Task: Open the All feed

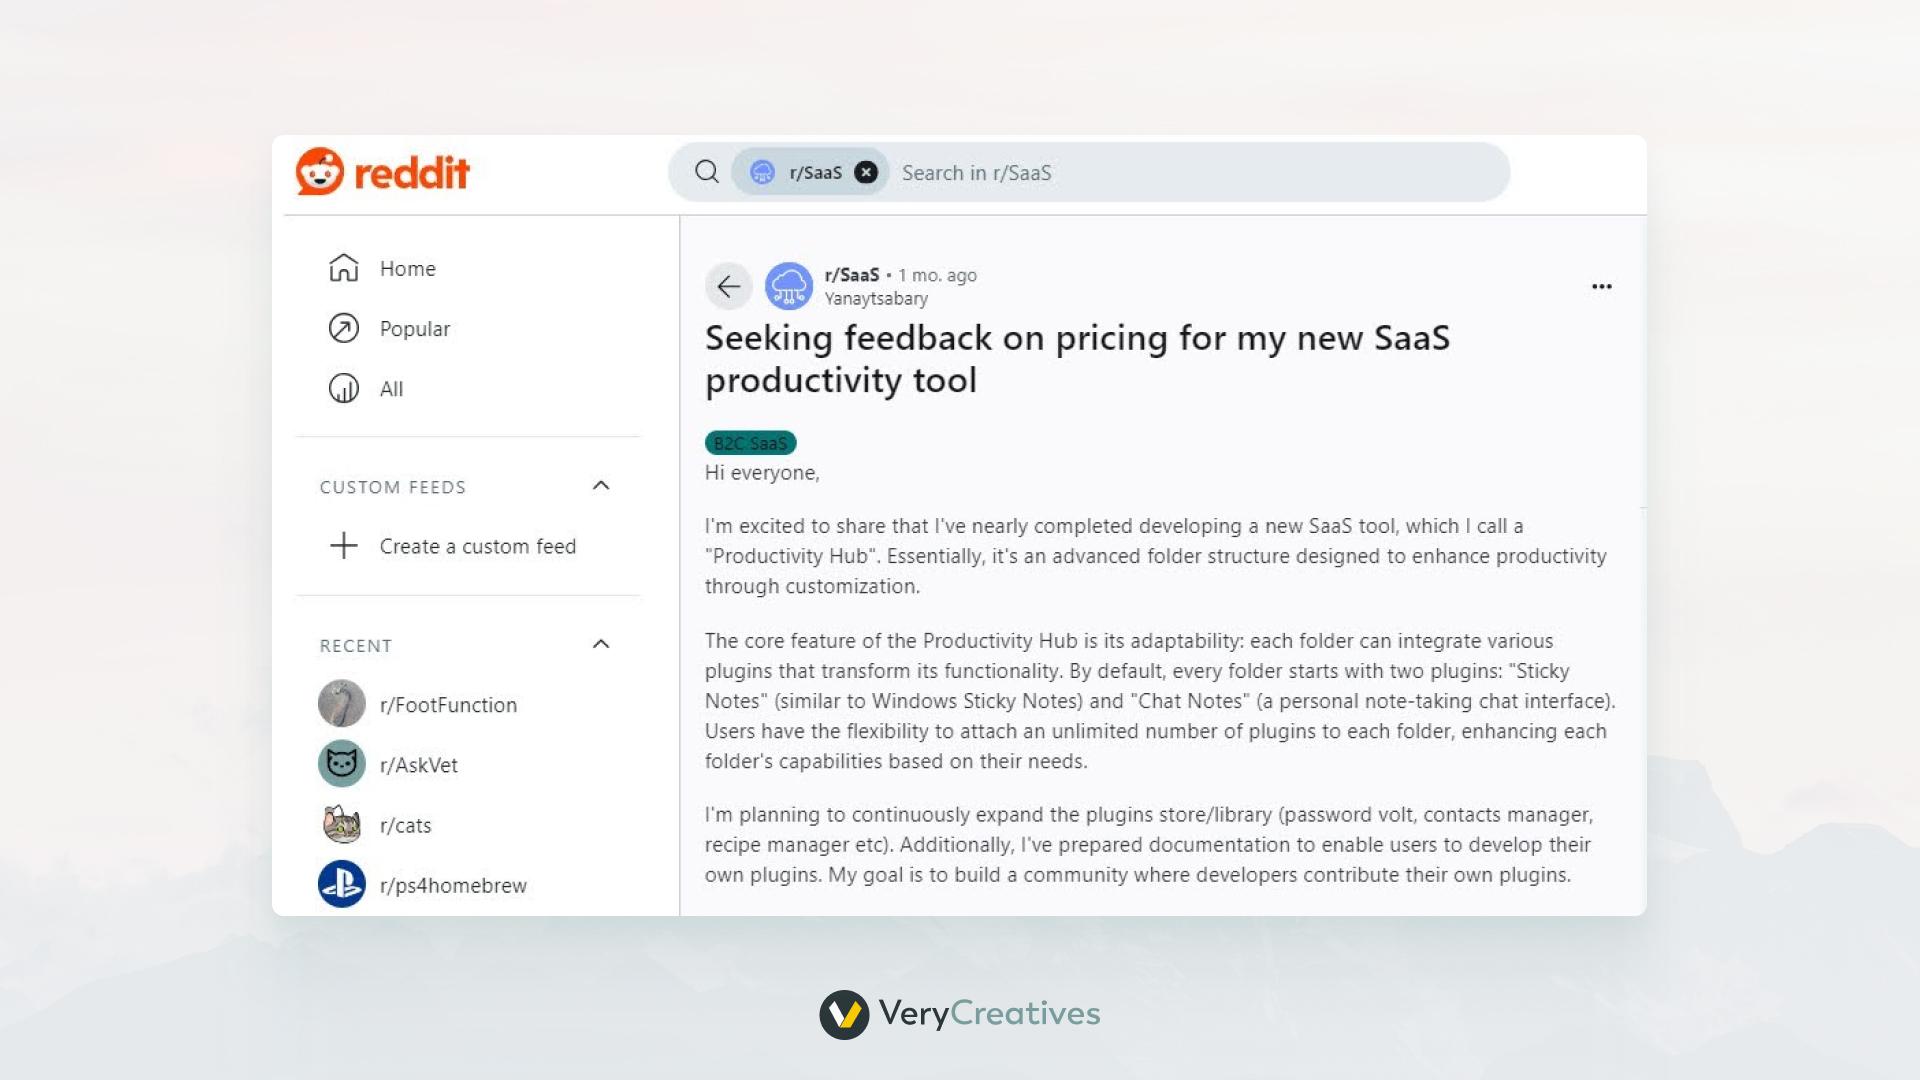Action: tap(391, 389)
